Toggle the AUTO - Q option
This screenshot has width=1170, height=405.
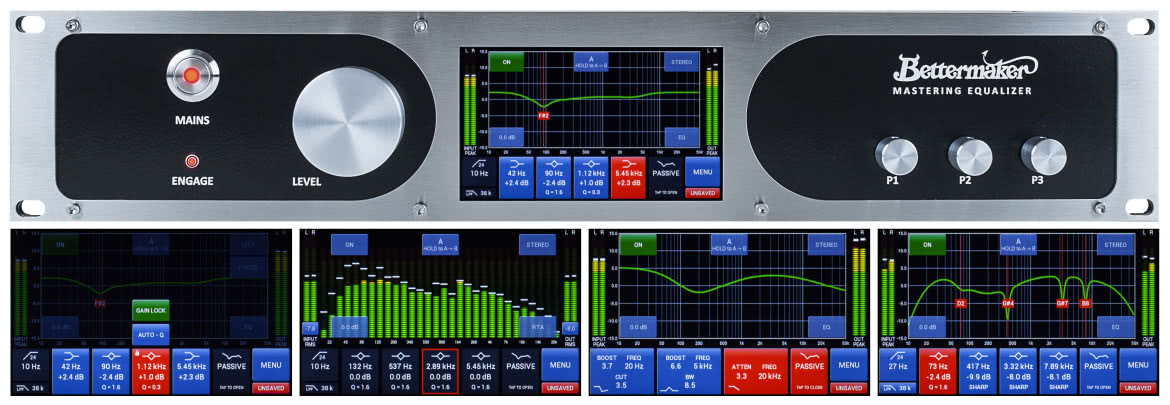click(x=151, y=334)
